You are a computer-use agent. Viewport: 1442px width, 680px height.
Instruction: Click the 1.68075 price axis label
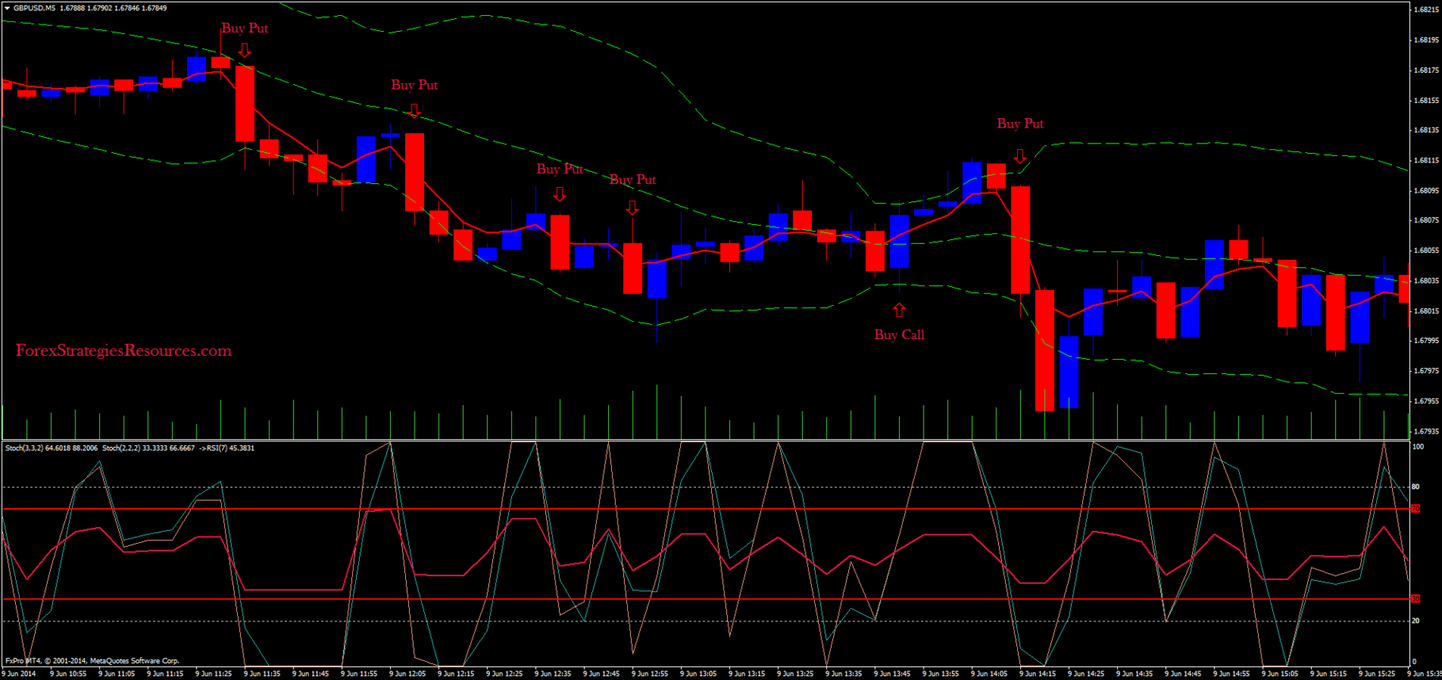(x=1426, y=221)
